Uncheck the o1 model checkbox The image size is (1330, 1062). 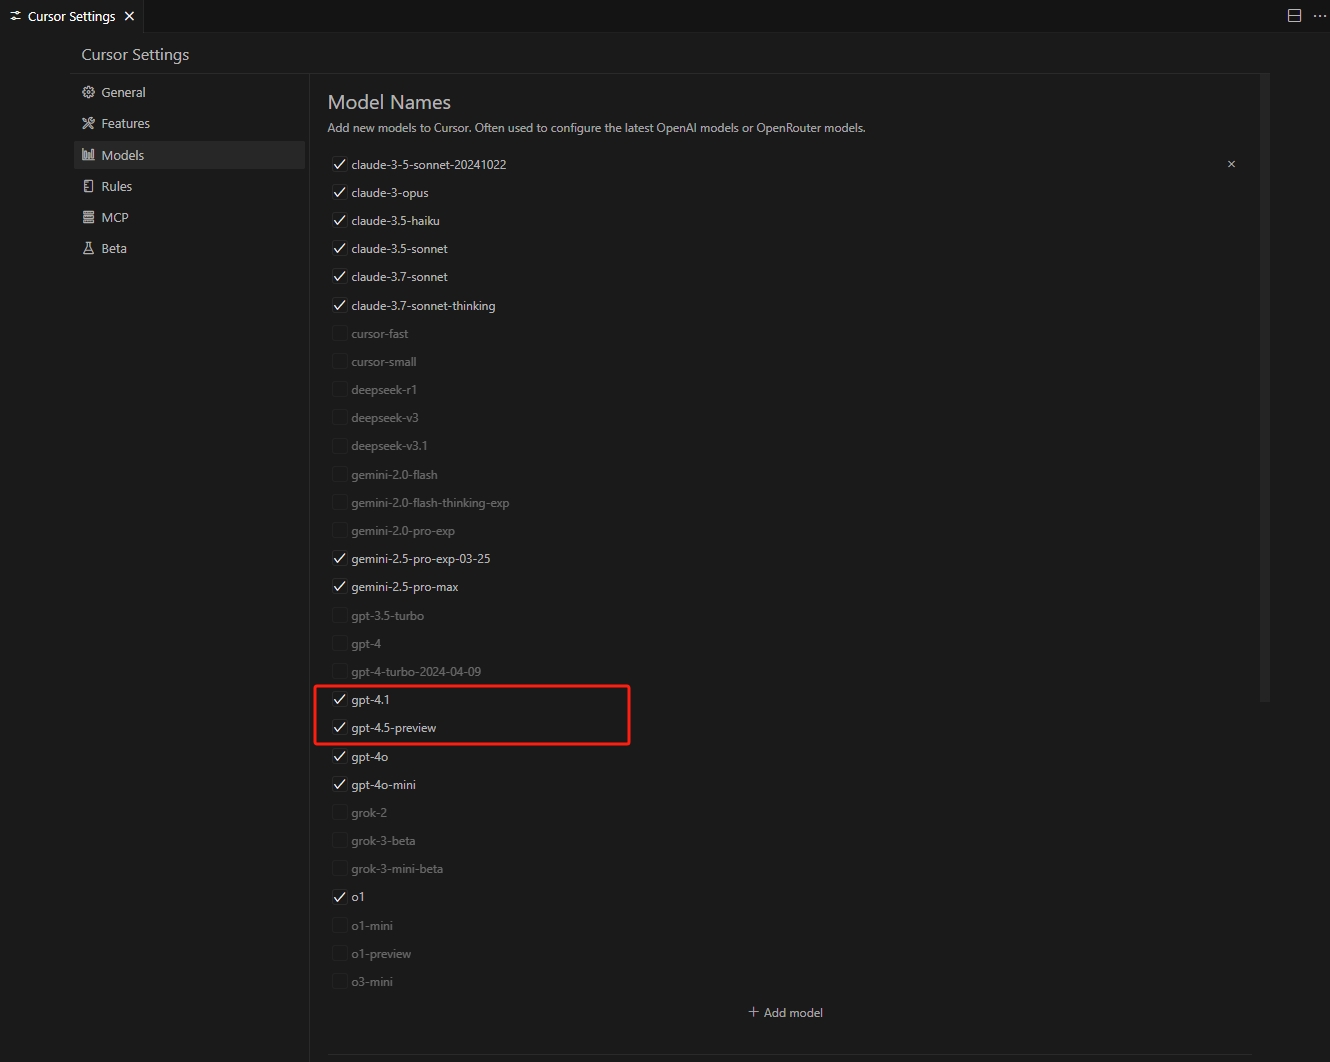click(x=339, y=896)
